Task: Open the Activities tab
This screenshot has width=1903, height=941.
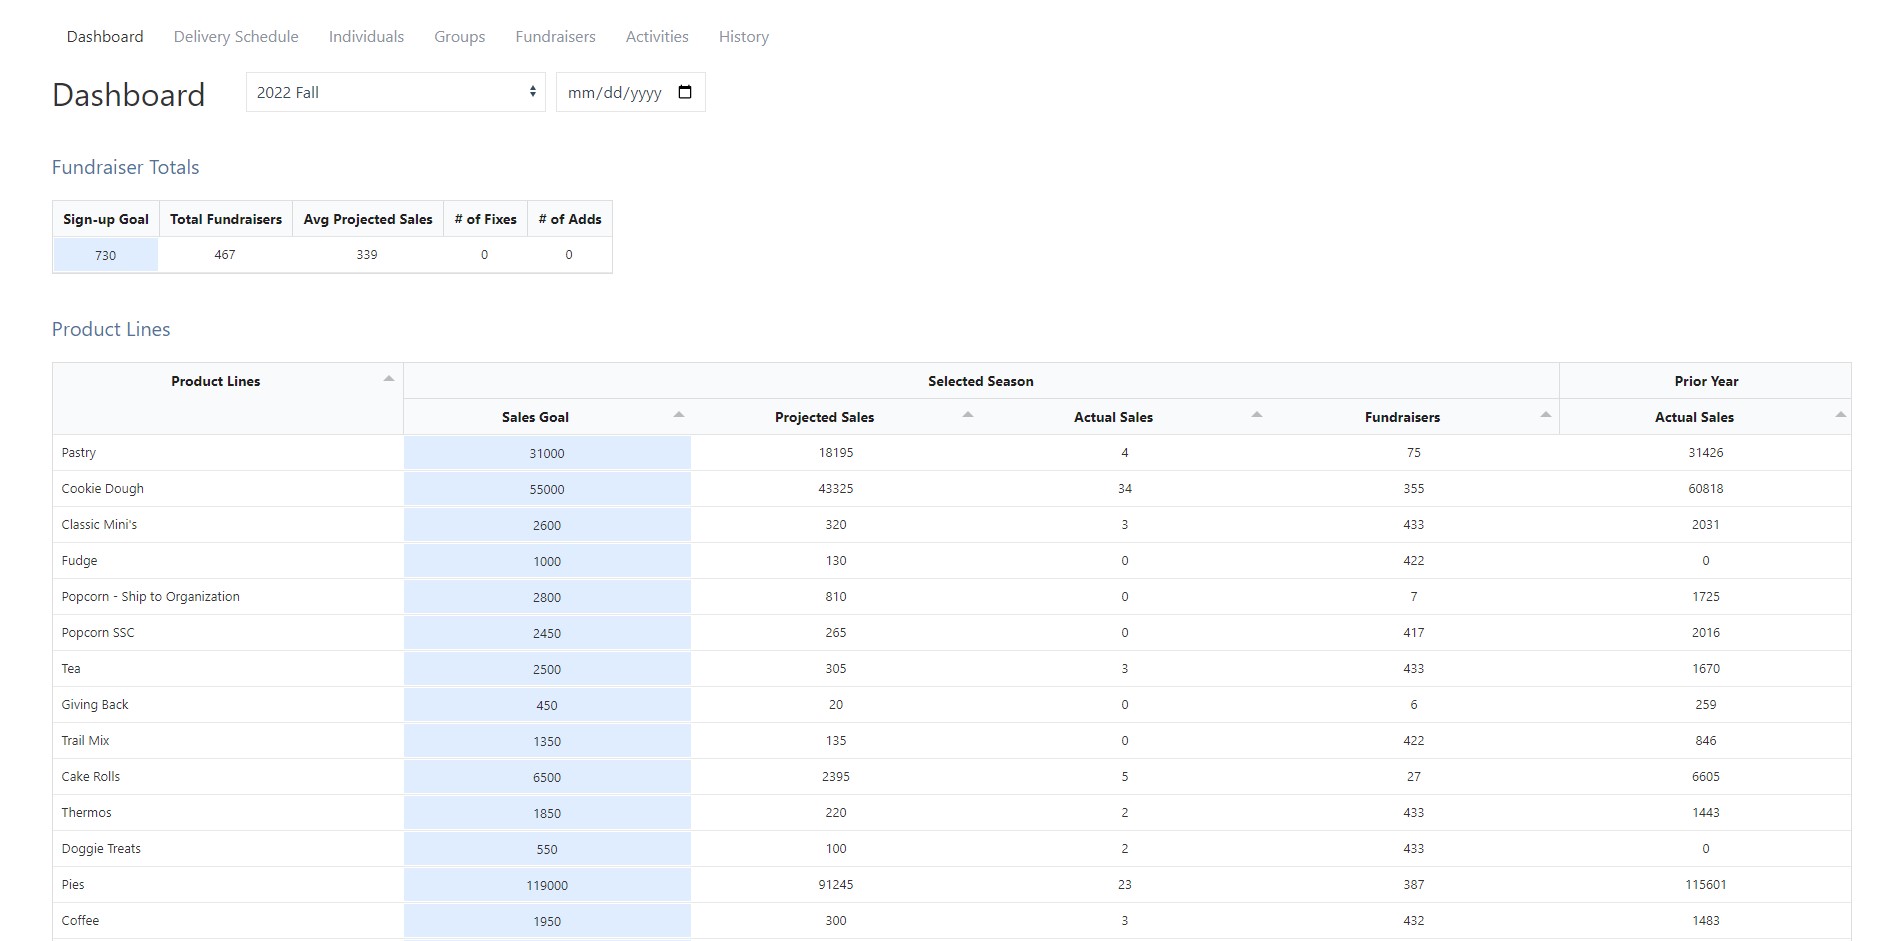Action: pos(657,36)
